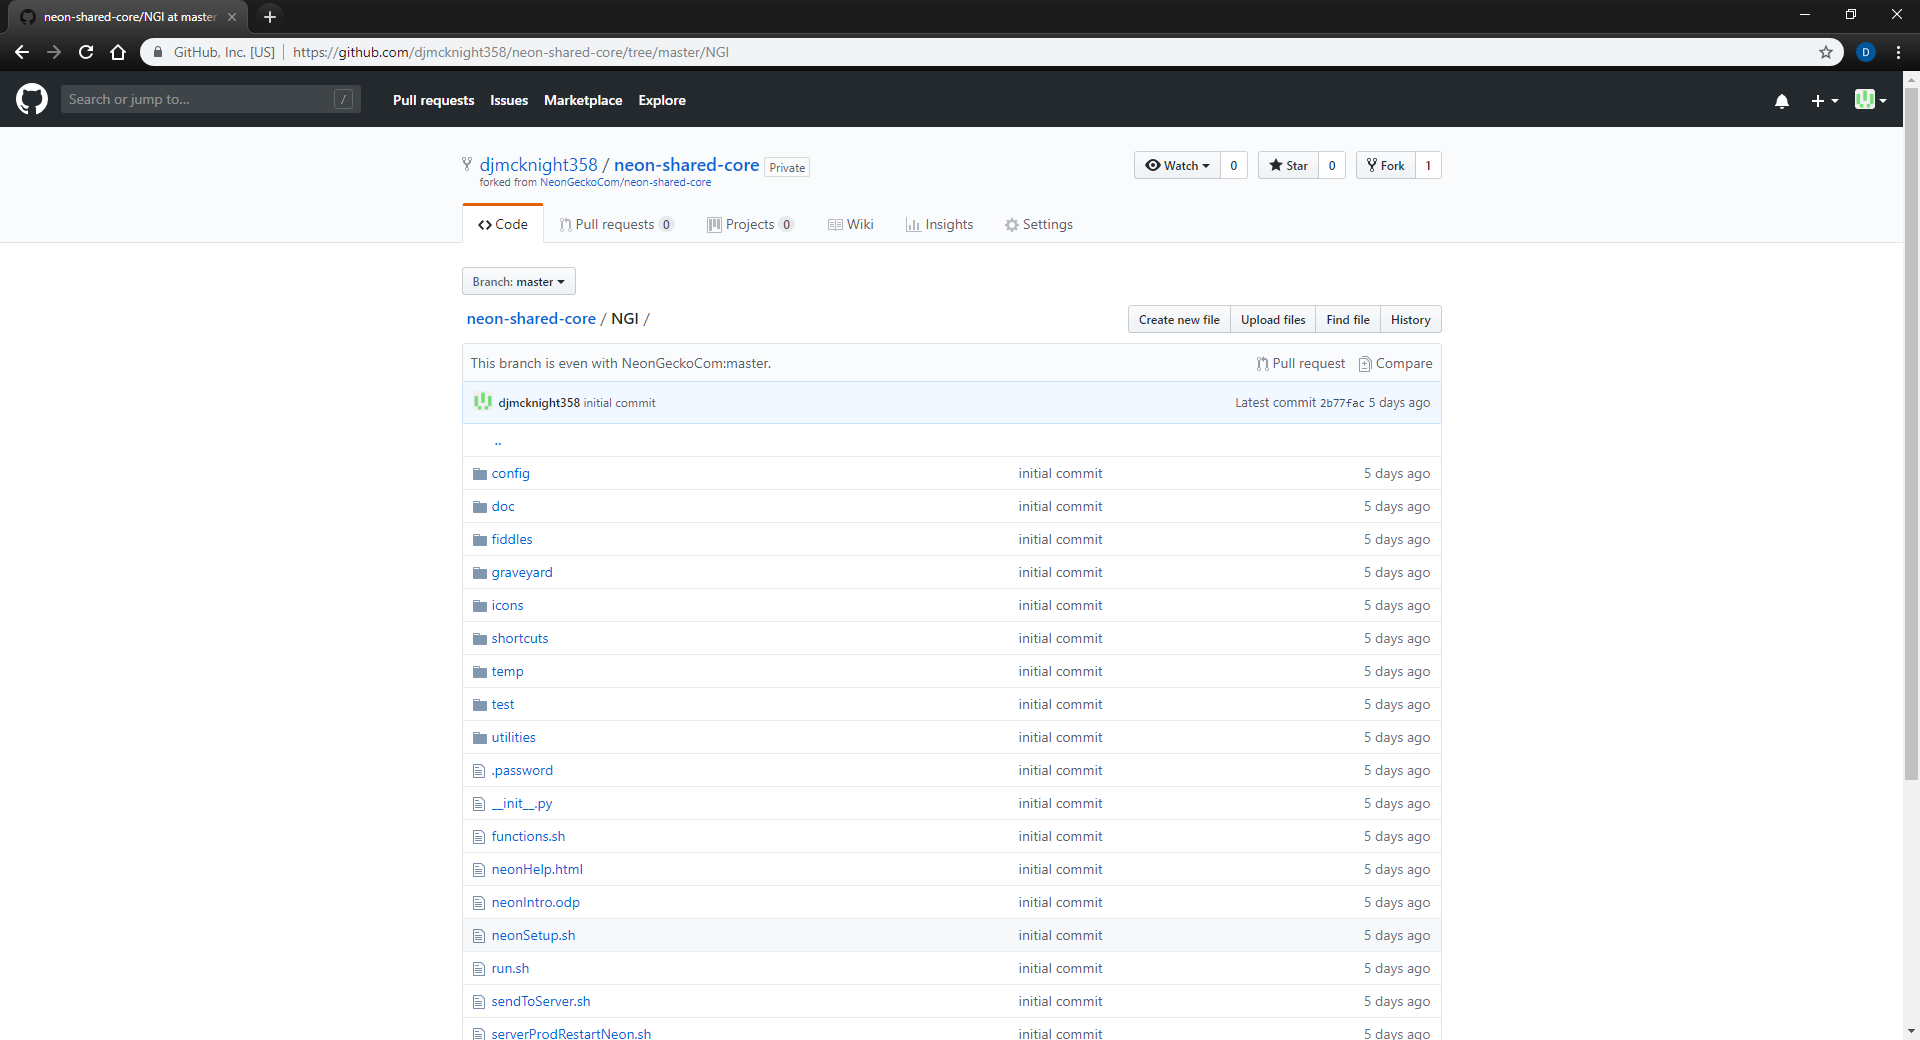Image resolution: width=1920 pixels, height=1040 pixels.
Task: Focus the Search or jump to field
Action: coord(210,99)
